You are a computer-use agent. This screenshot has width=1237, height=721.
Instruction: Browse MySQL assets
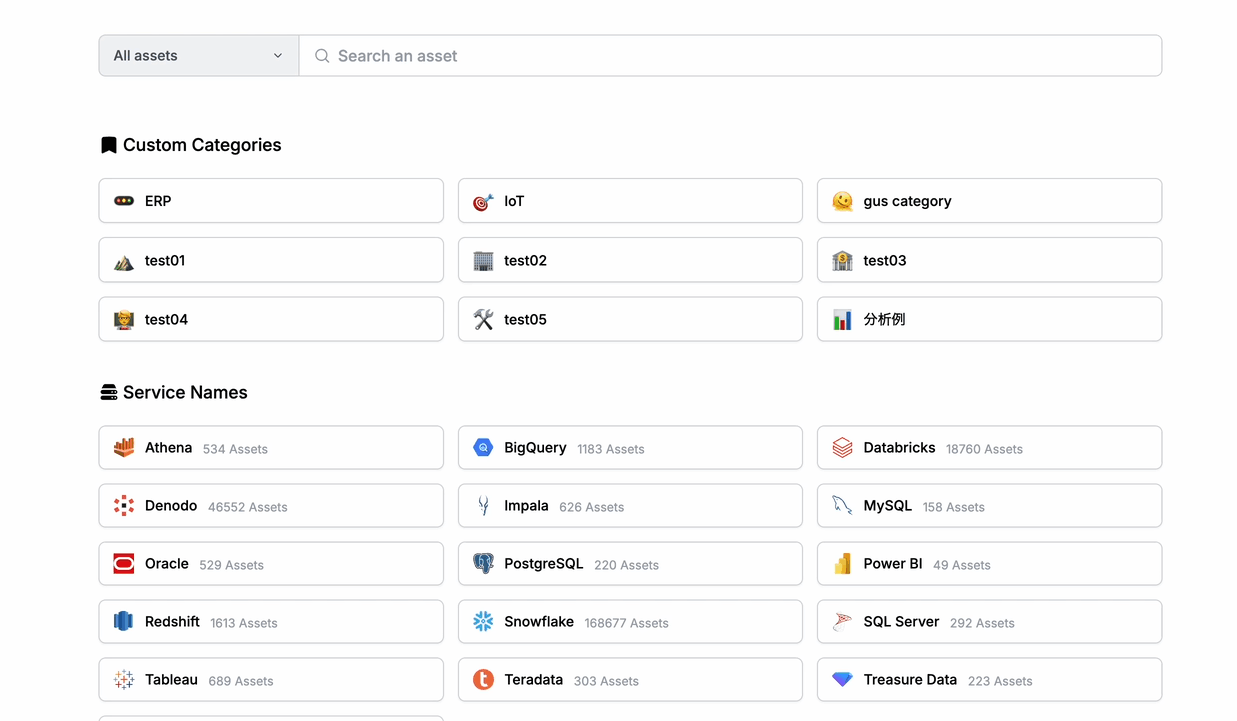[x=989, y=506]
